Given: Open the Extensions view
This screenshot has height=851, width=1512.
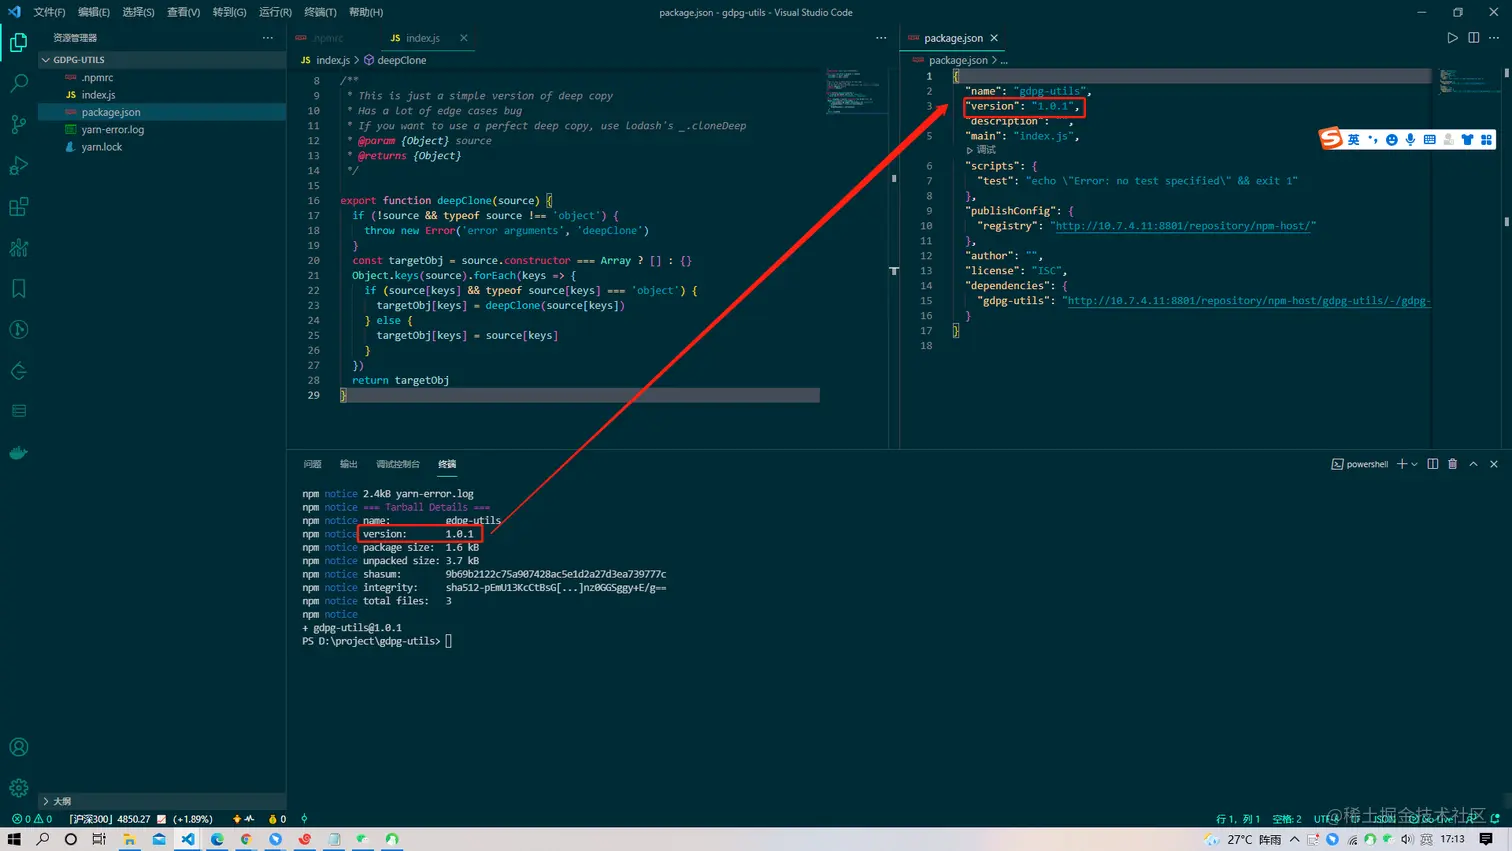Looking at the screenshot, I should (18, 207).
